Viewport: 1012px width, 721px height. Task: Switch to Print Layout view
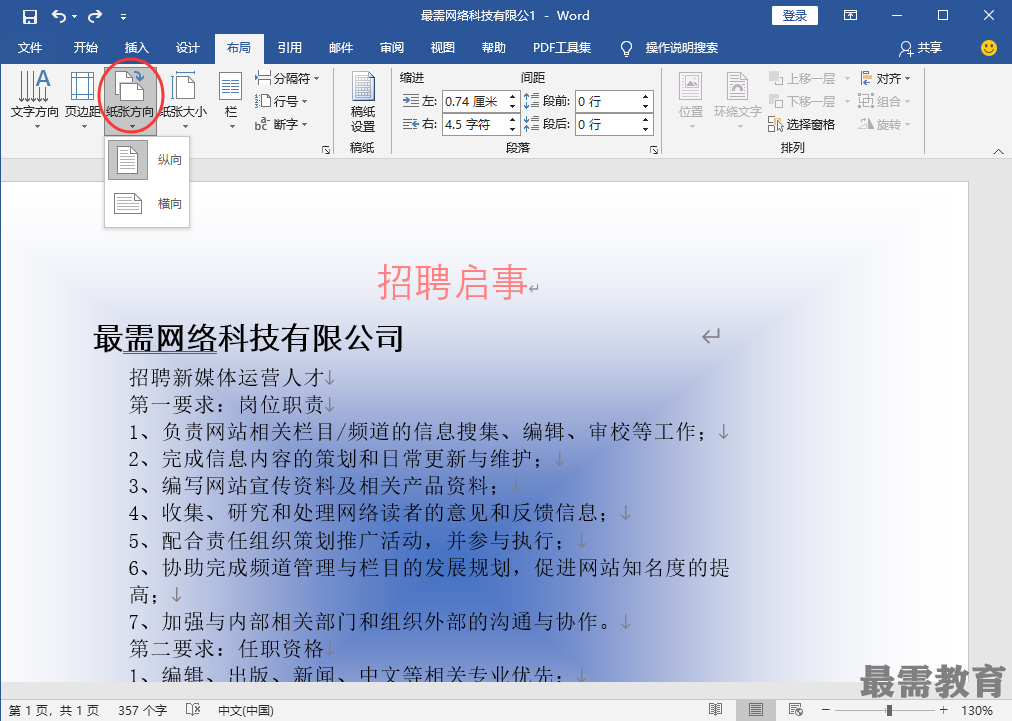tap(756, 710)
